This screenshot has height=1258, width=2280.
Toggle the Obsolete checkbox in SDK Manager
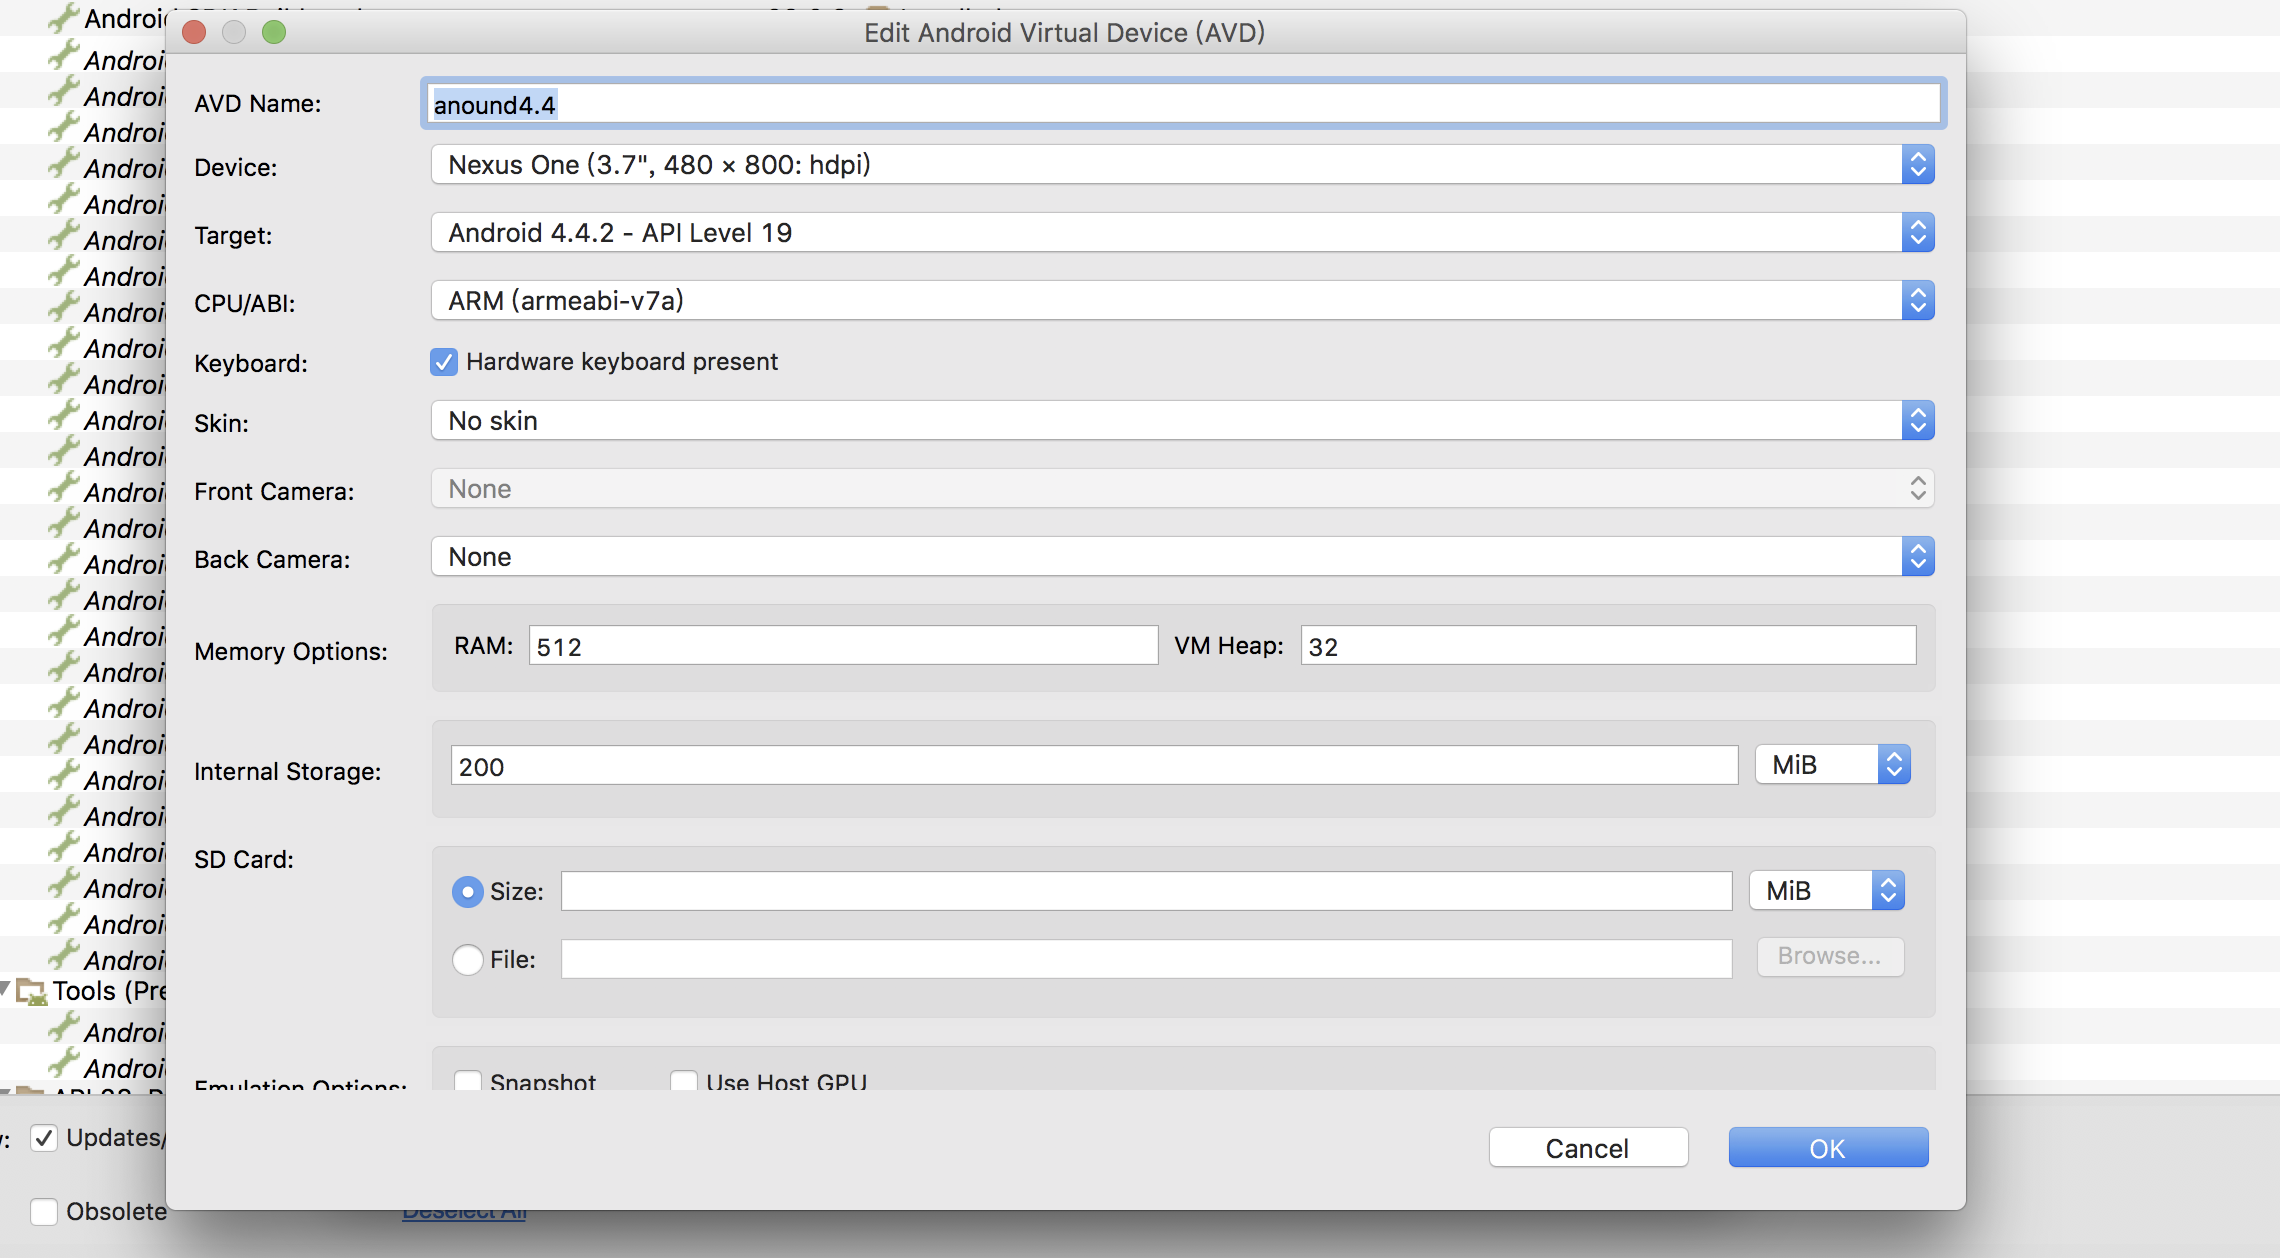[x=44, y=1212]
